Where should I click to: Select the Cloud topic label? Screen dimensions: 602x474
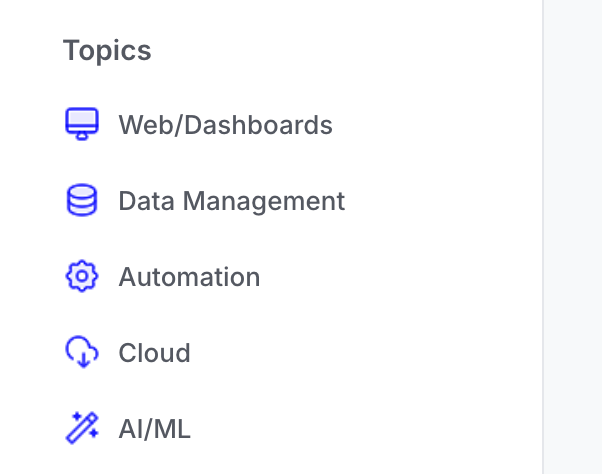click(154, 353)
